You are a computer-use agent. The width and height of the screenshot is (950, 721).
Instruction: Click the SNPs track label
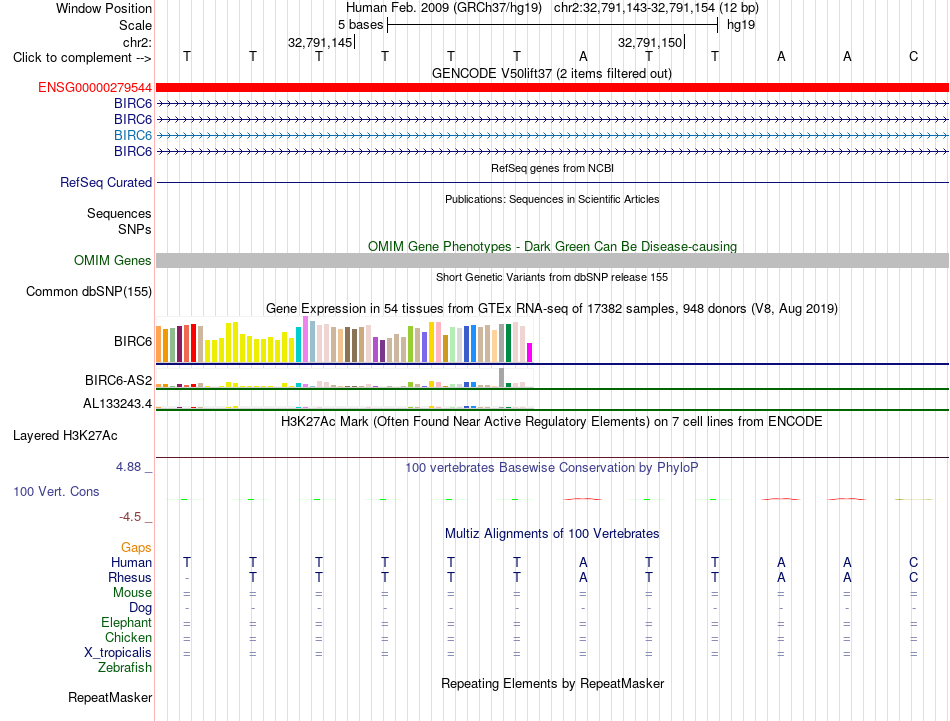pos(135,230)
